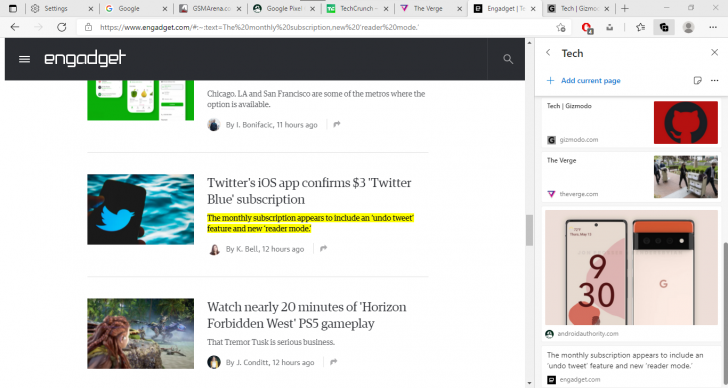Go back in Collections panel
The height and width of the screenshot is (388, 728).
coord(548,53)
